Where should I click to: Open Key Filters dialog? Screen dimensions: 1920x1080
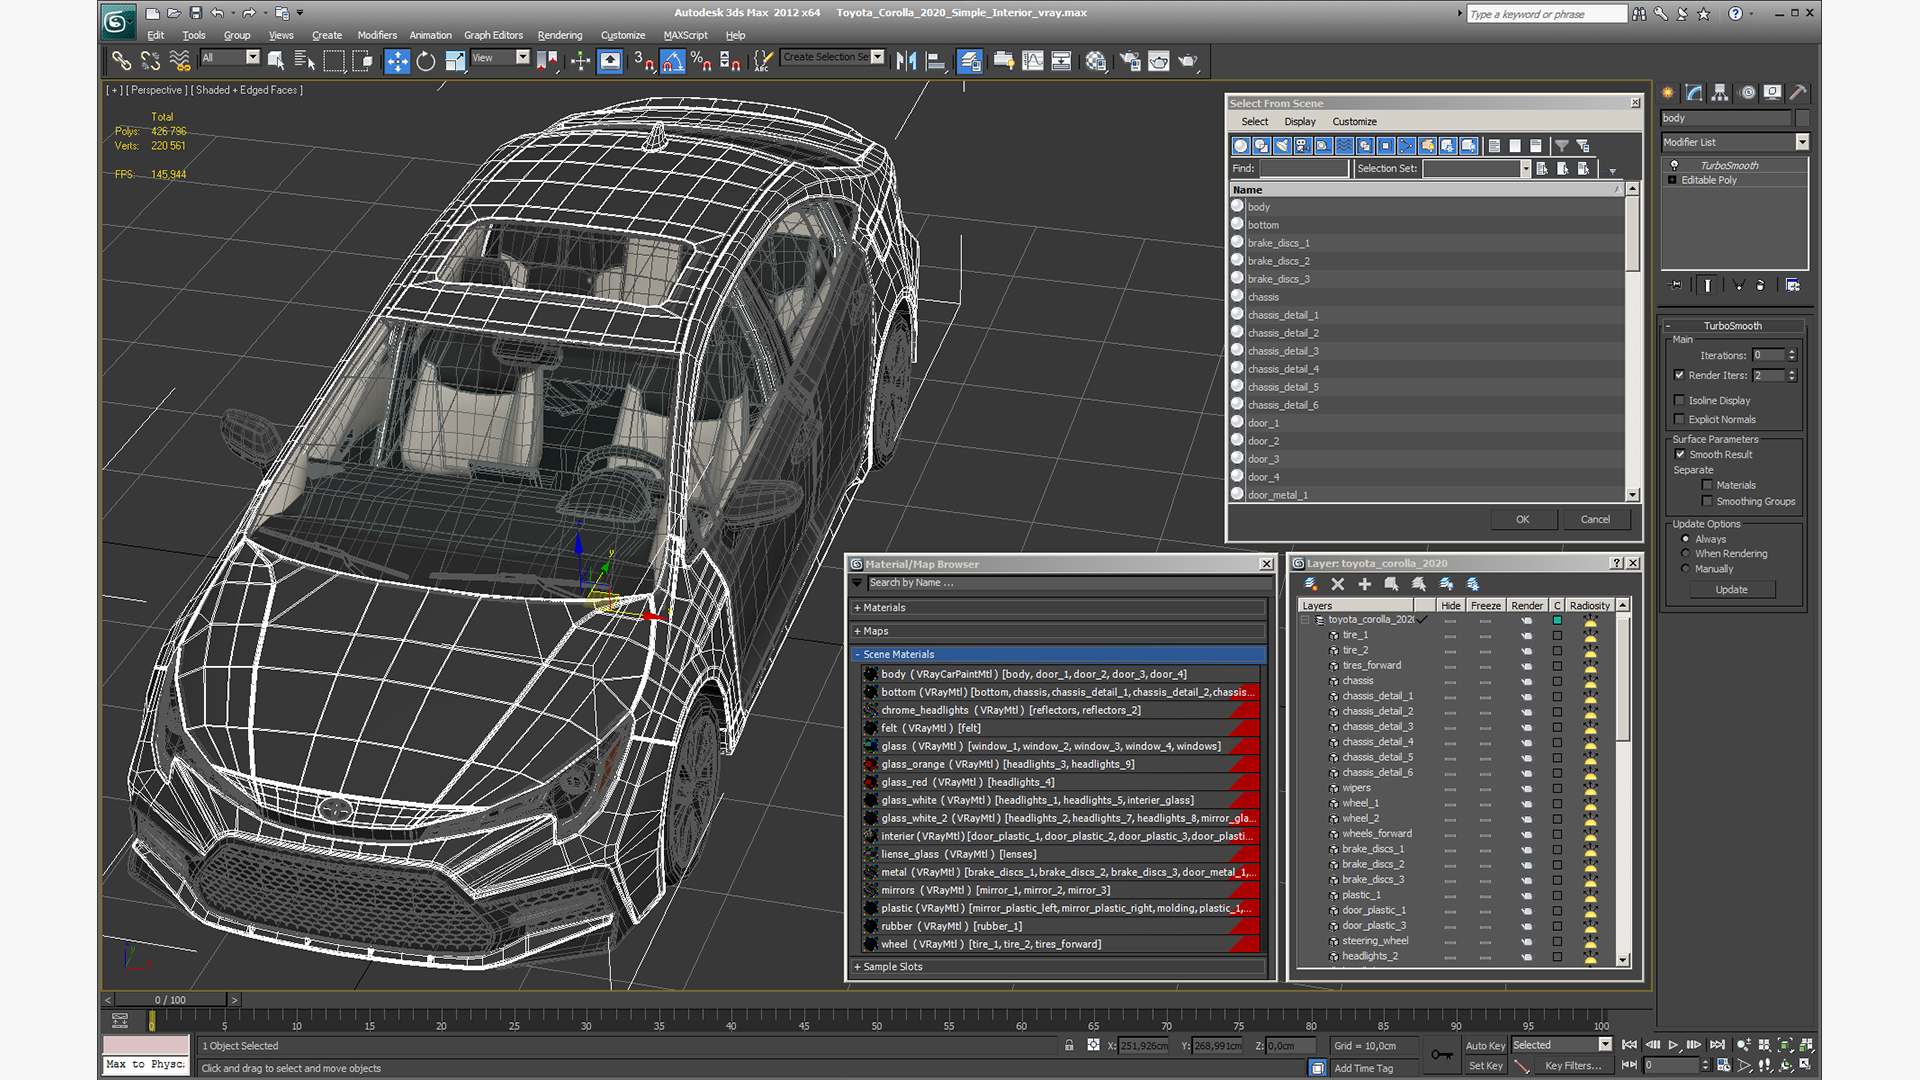(x=1573, y=1066)
